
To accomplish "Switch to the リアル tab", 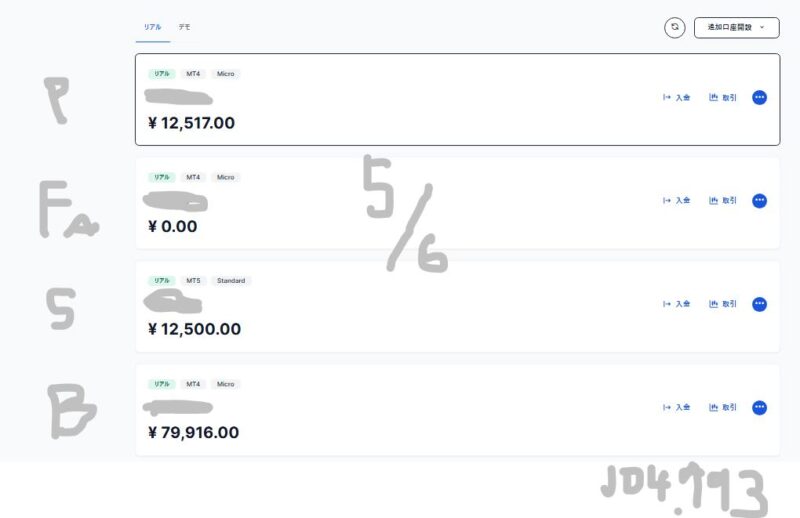I will [152, 27].
